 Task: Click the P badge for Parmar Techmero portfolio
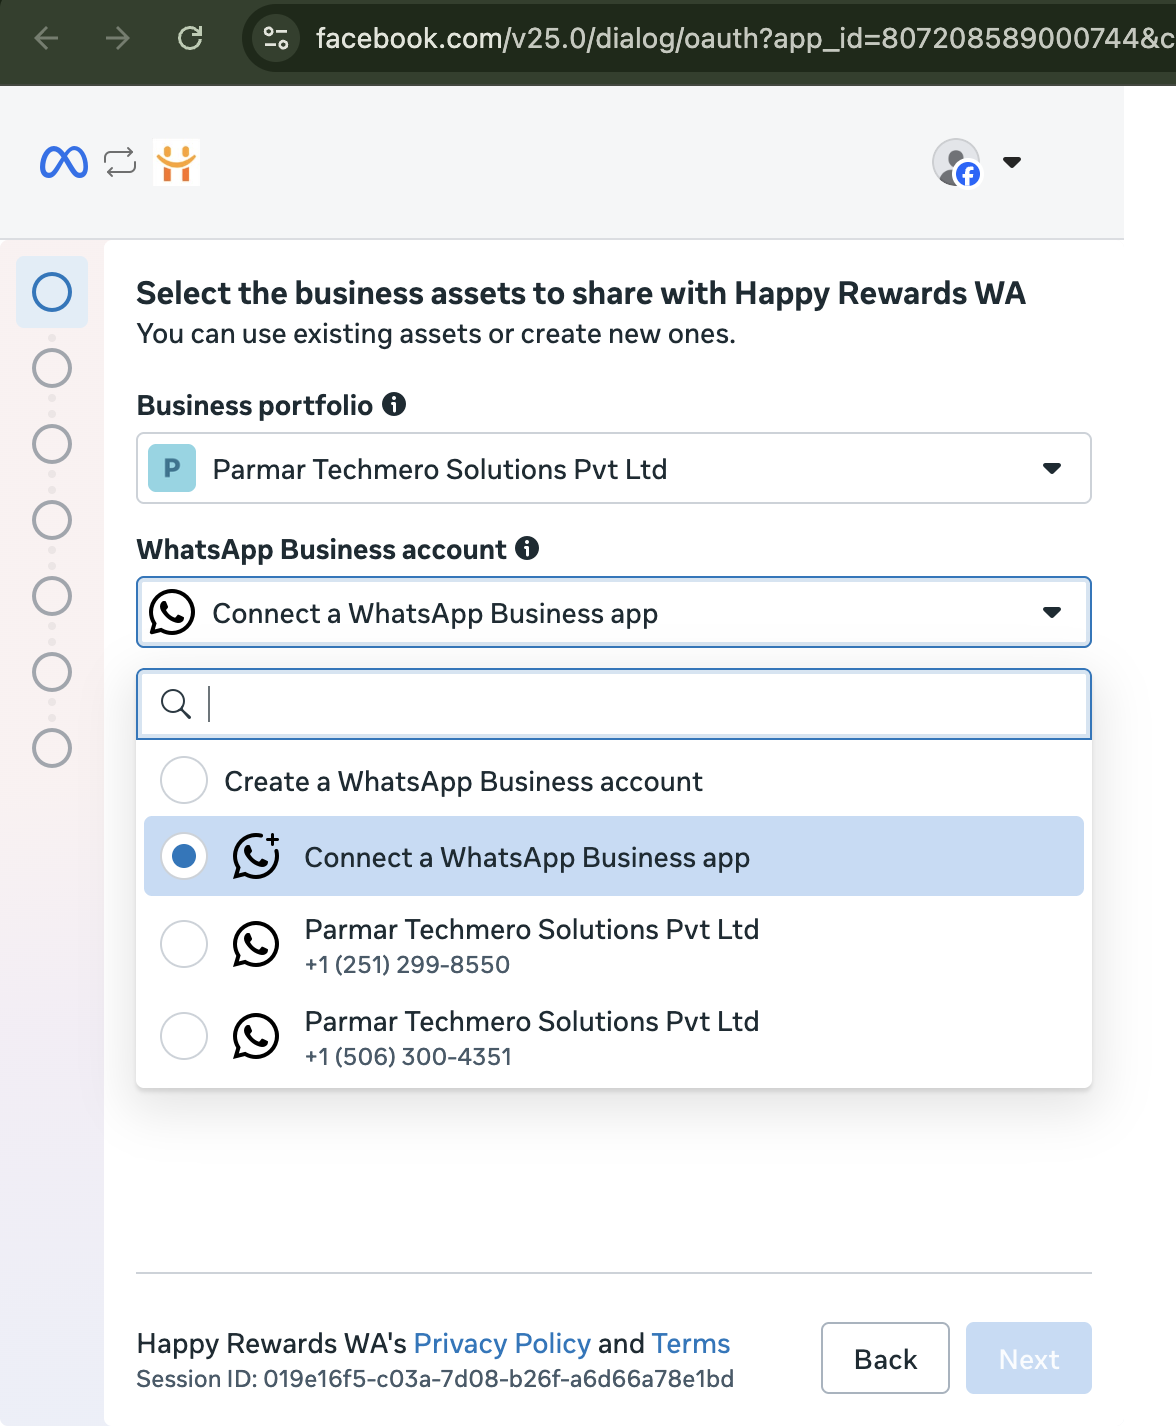tap(172, 468)
